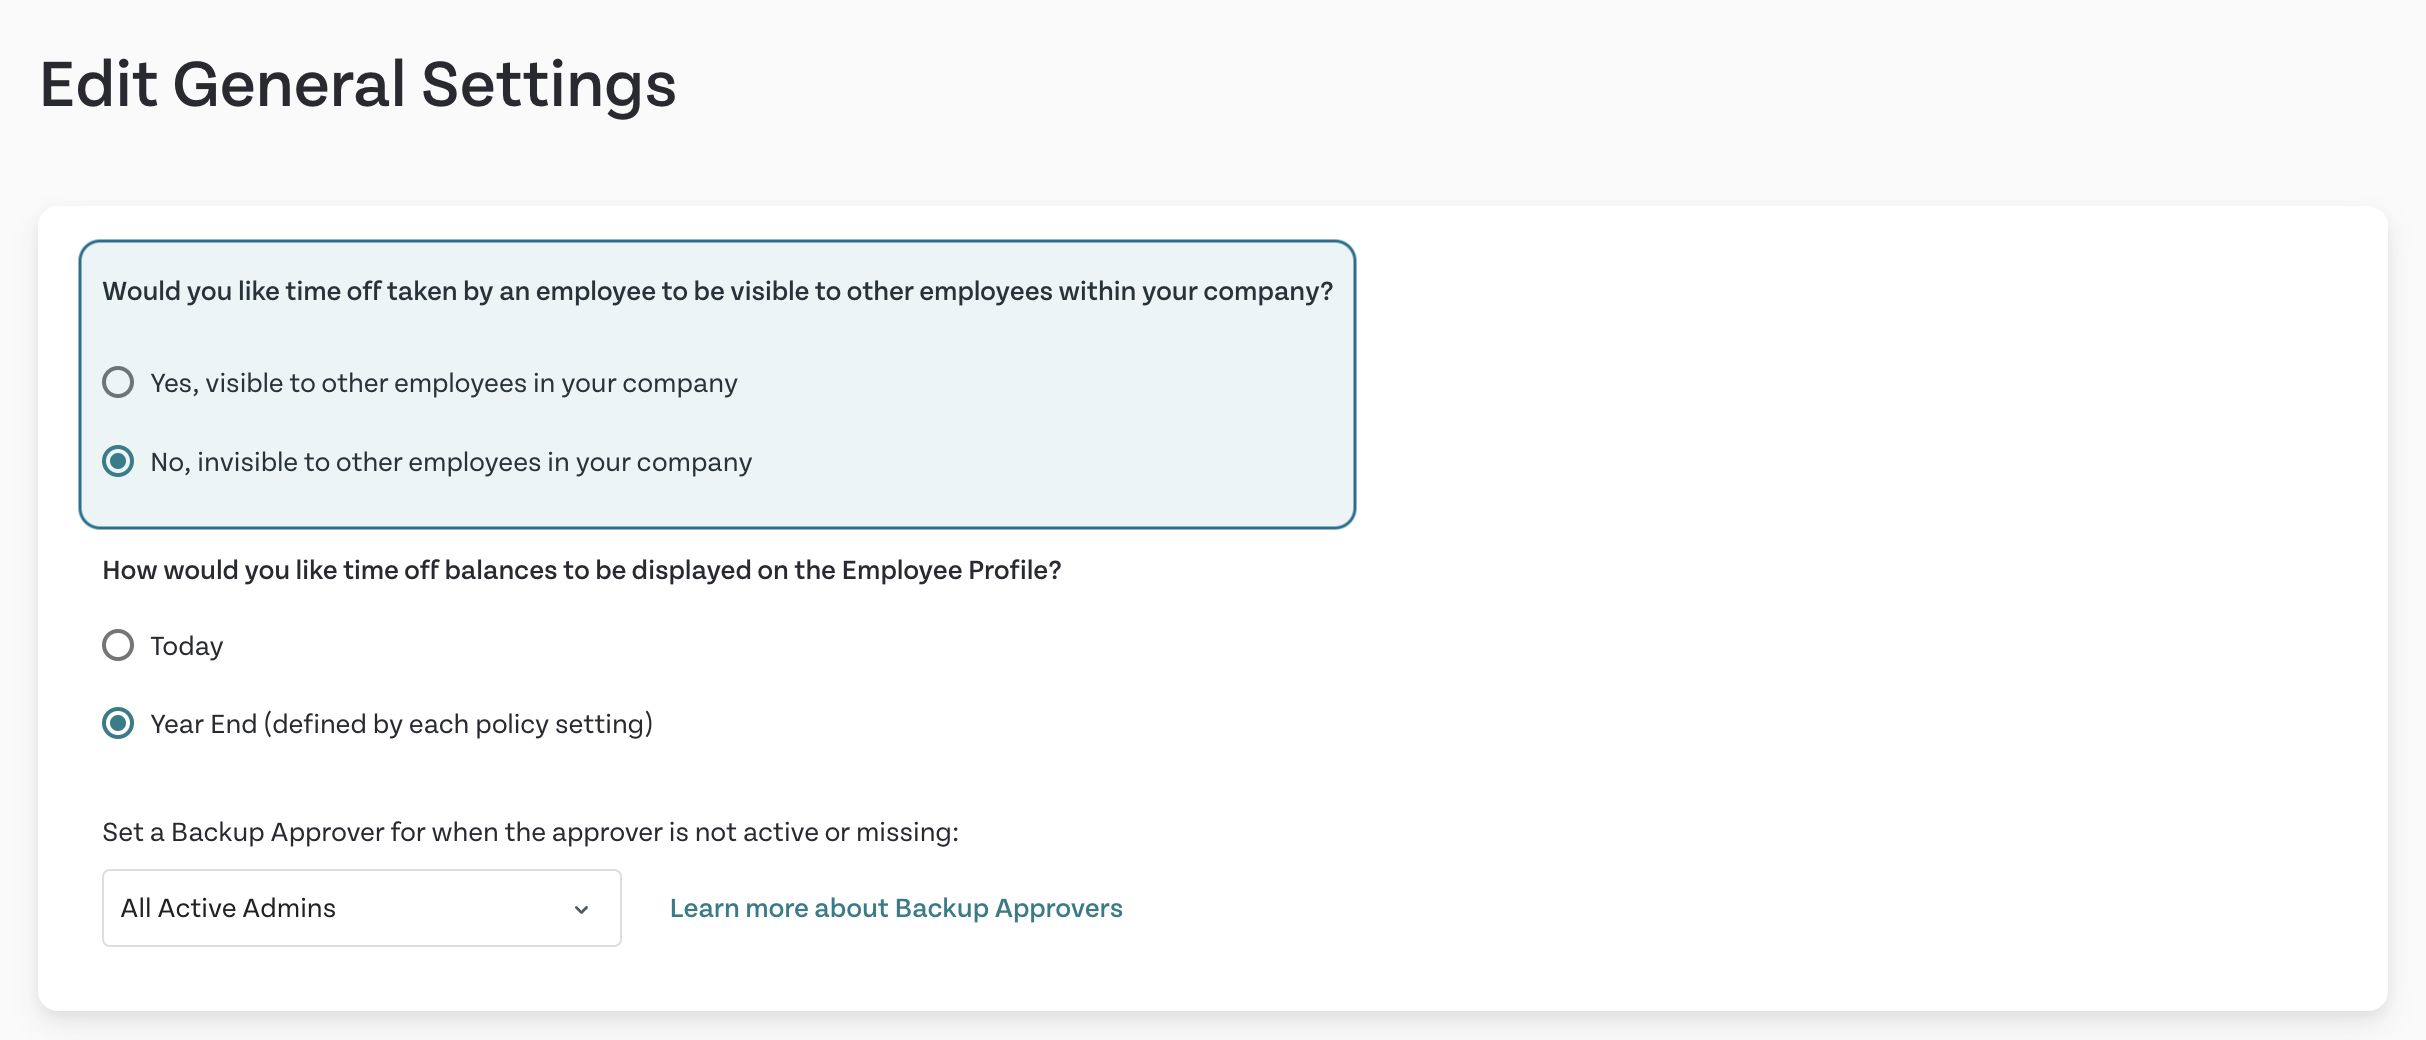Click blank area of the white settings card
This screenshot has height=1040, width=2426.
click(1850, 600)
